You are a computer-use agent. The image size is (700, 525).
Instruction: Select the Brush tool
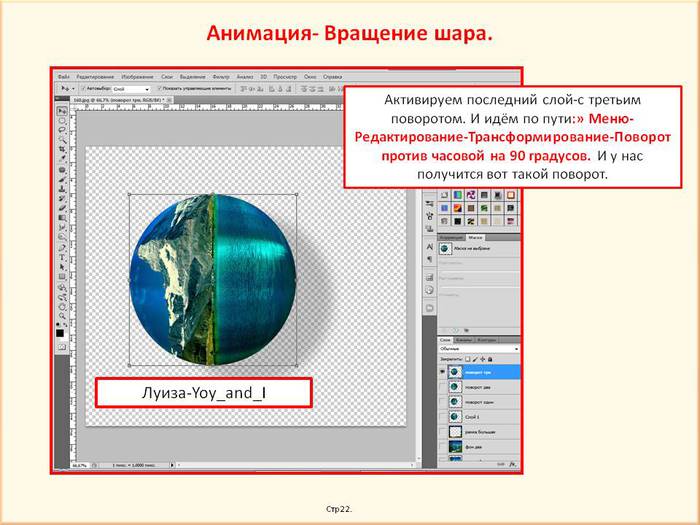[x=62, y=179]
